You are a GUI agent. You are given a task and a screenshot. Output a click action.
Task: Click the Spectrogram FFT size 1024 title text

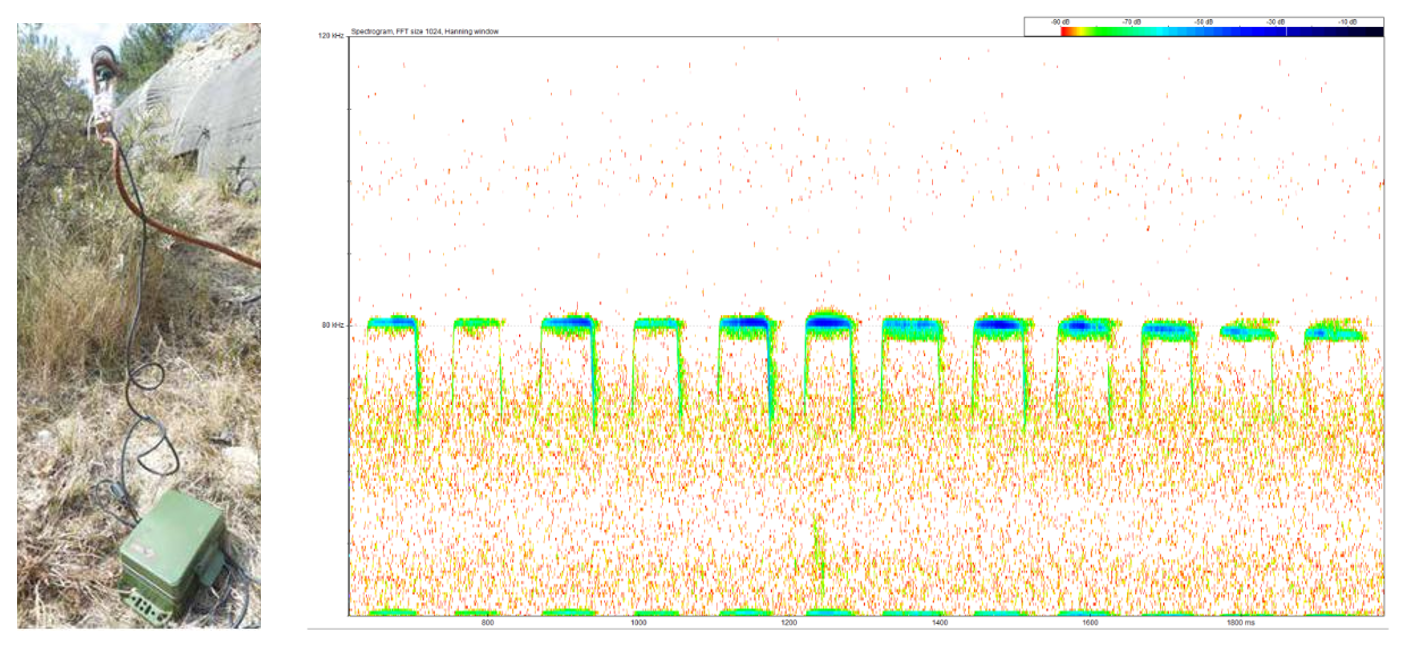point(425,31)
